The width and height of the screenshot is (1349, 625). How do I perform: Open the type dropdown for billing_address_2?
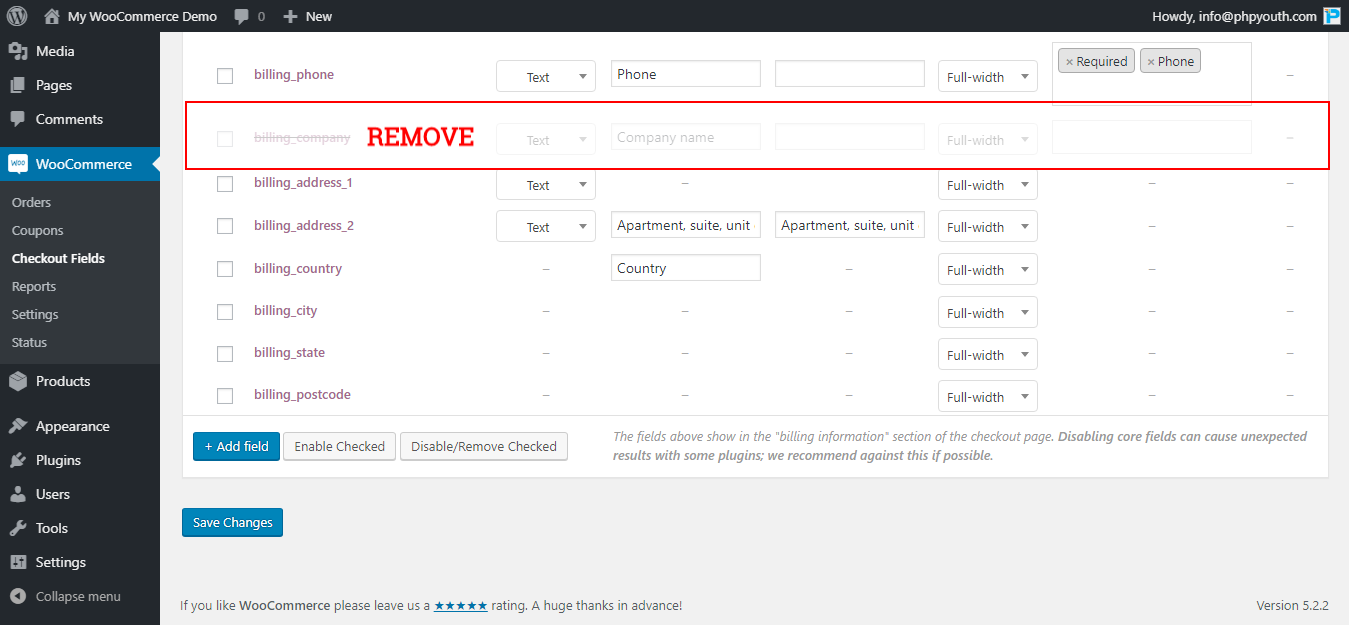coord(545,226)
